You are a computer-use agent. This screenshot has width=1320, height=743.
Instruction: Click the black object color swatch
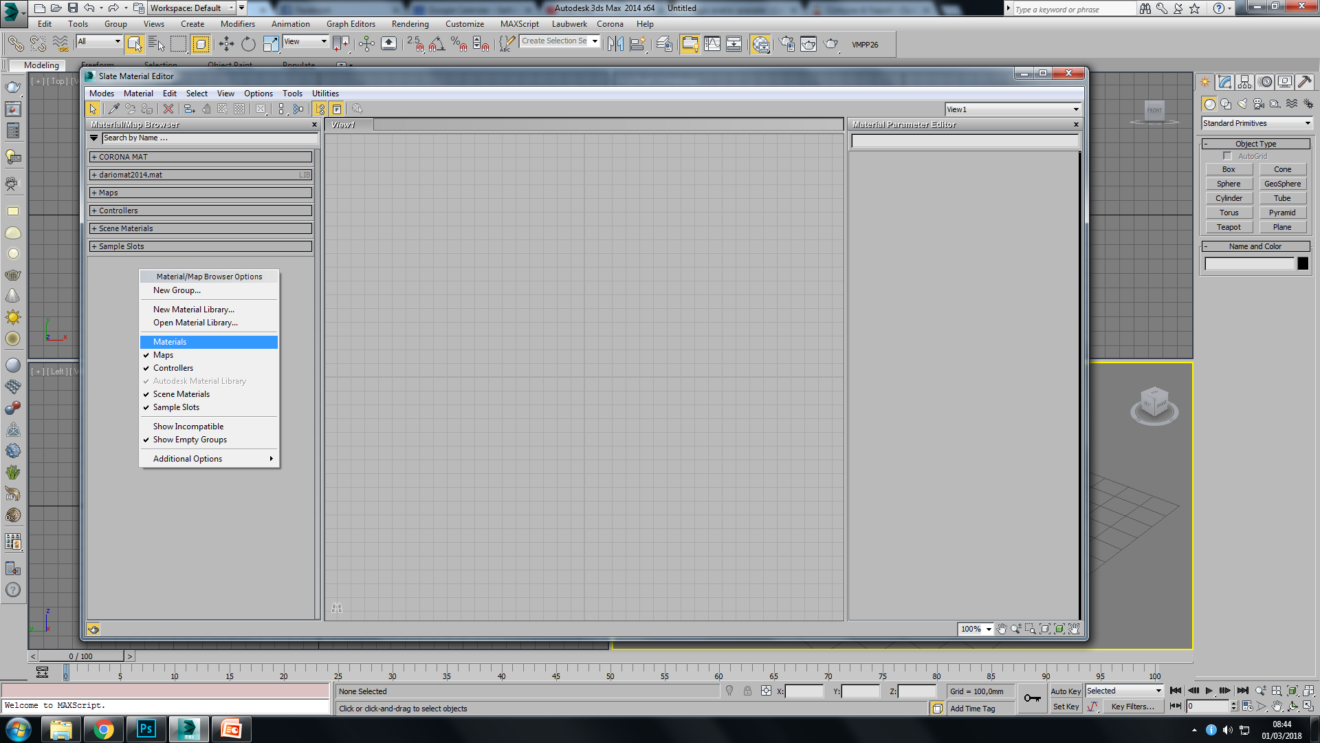tap(1303, 264)
